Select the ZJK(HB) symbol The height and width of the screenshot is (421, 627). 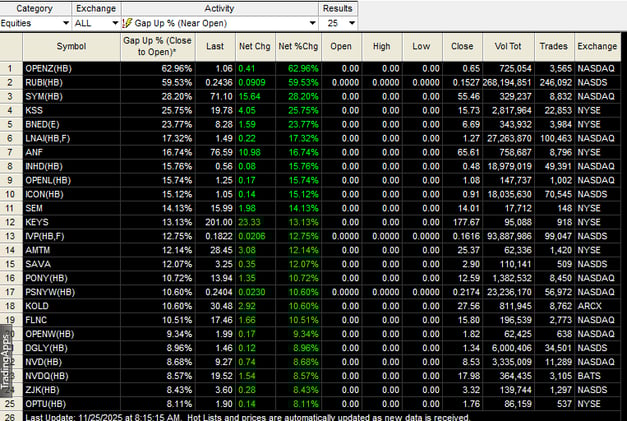42,390
